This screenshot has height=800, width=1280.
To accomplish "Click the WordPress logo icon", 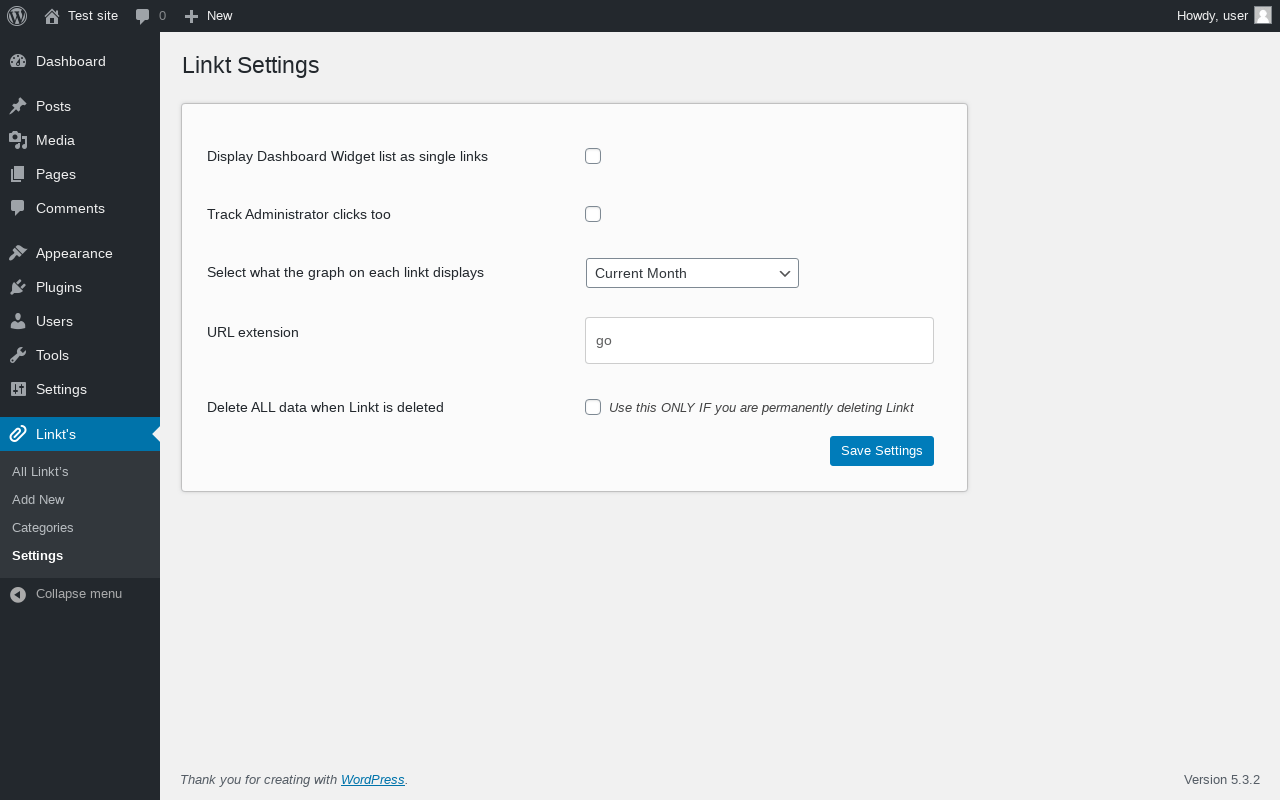I will pos(17,16).
